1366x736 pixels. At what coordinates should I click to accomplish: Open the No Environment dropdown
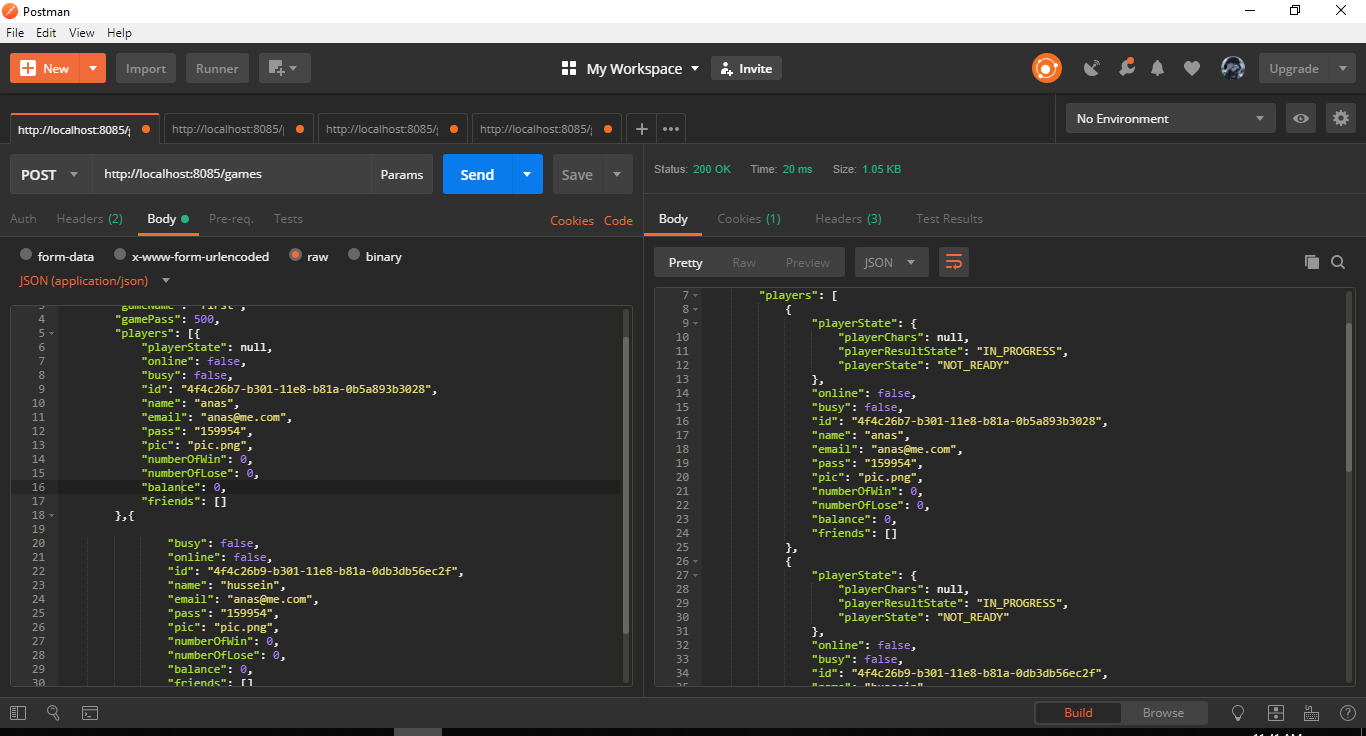click(x=1170, y=118)
